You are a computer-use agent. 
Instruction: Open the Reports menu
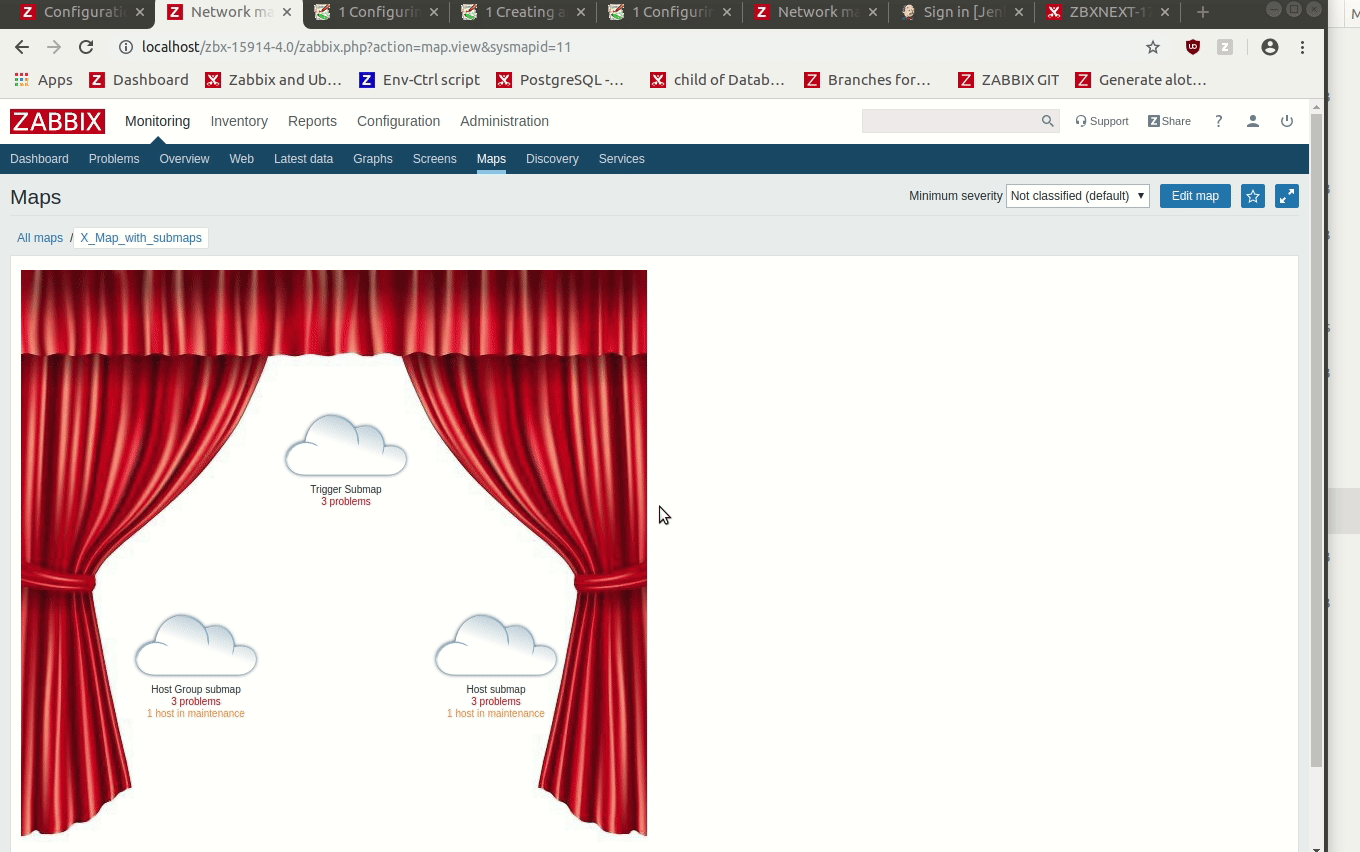point(312,121)
